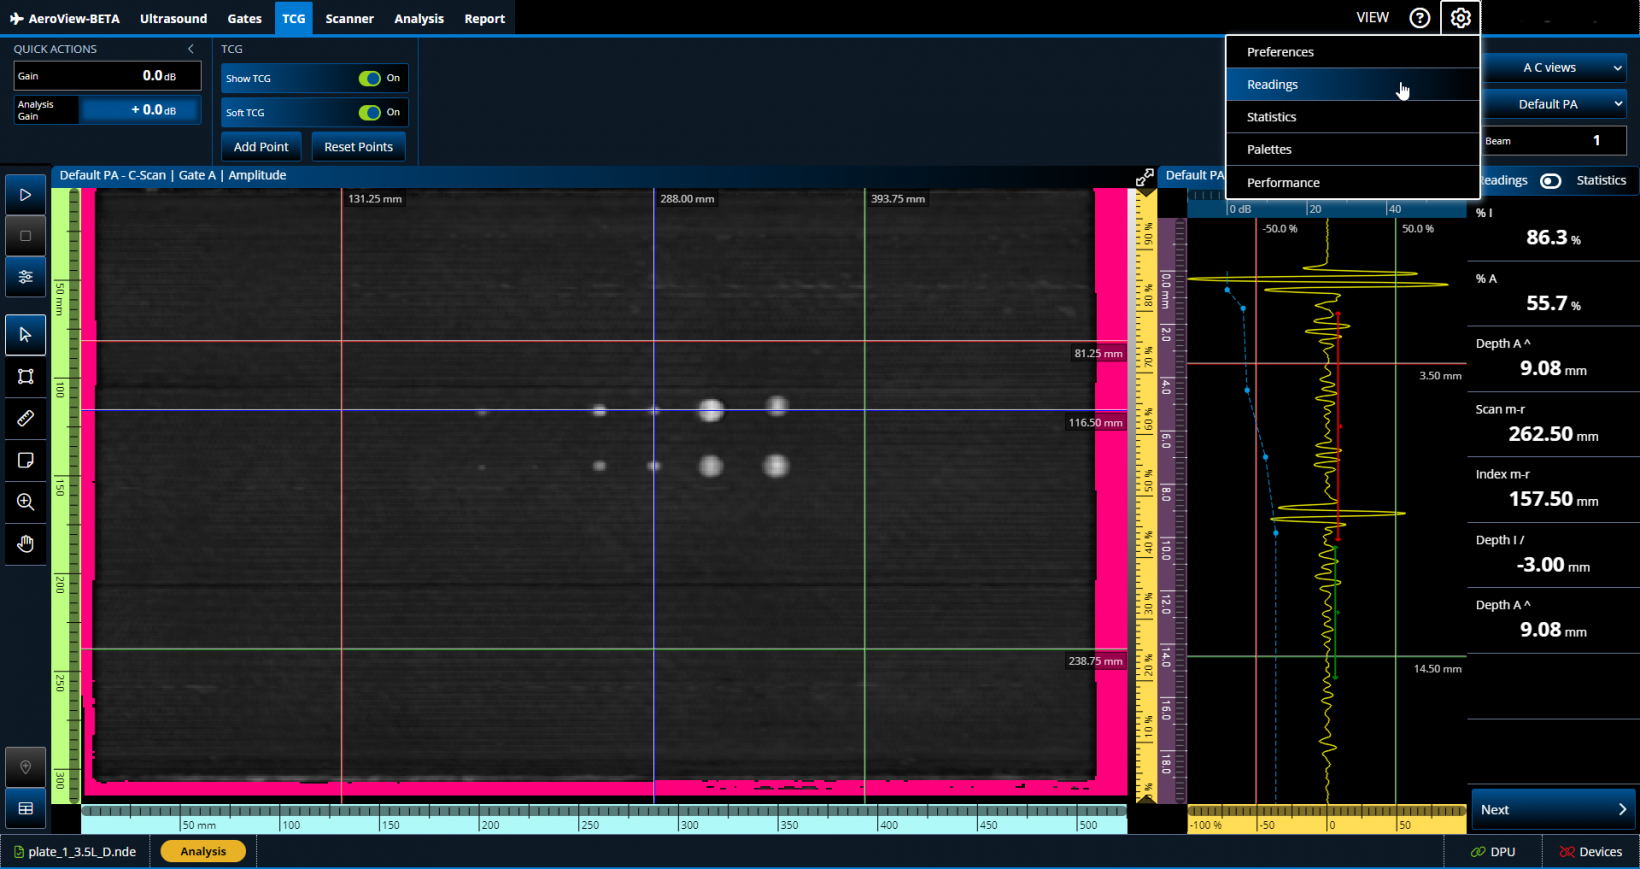Select the ruler measurement tool
Image resolution: width=1640 pixels, height=869 pixels.
tap(26, 418)
